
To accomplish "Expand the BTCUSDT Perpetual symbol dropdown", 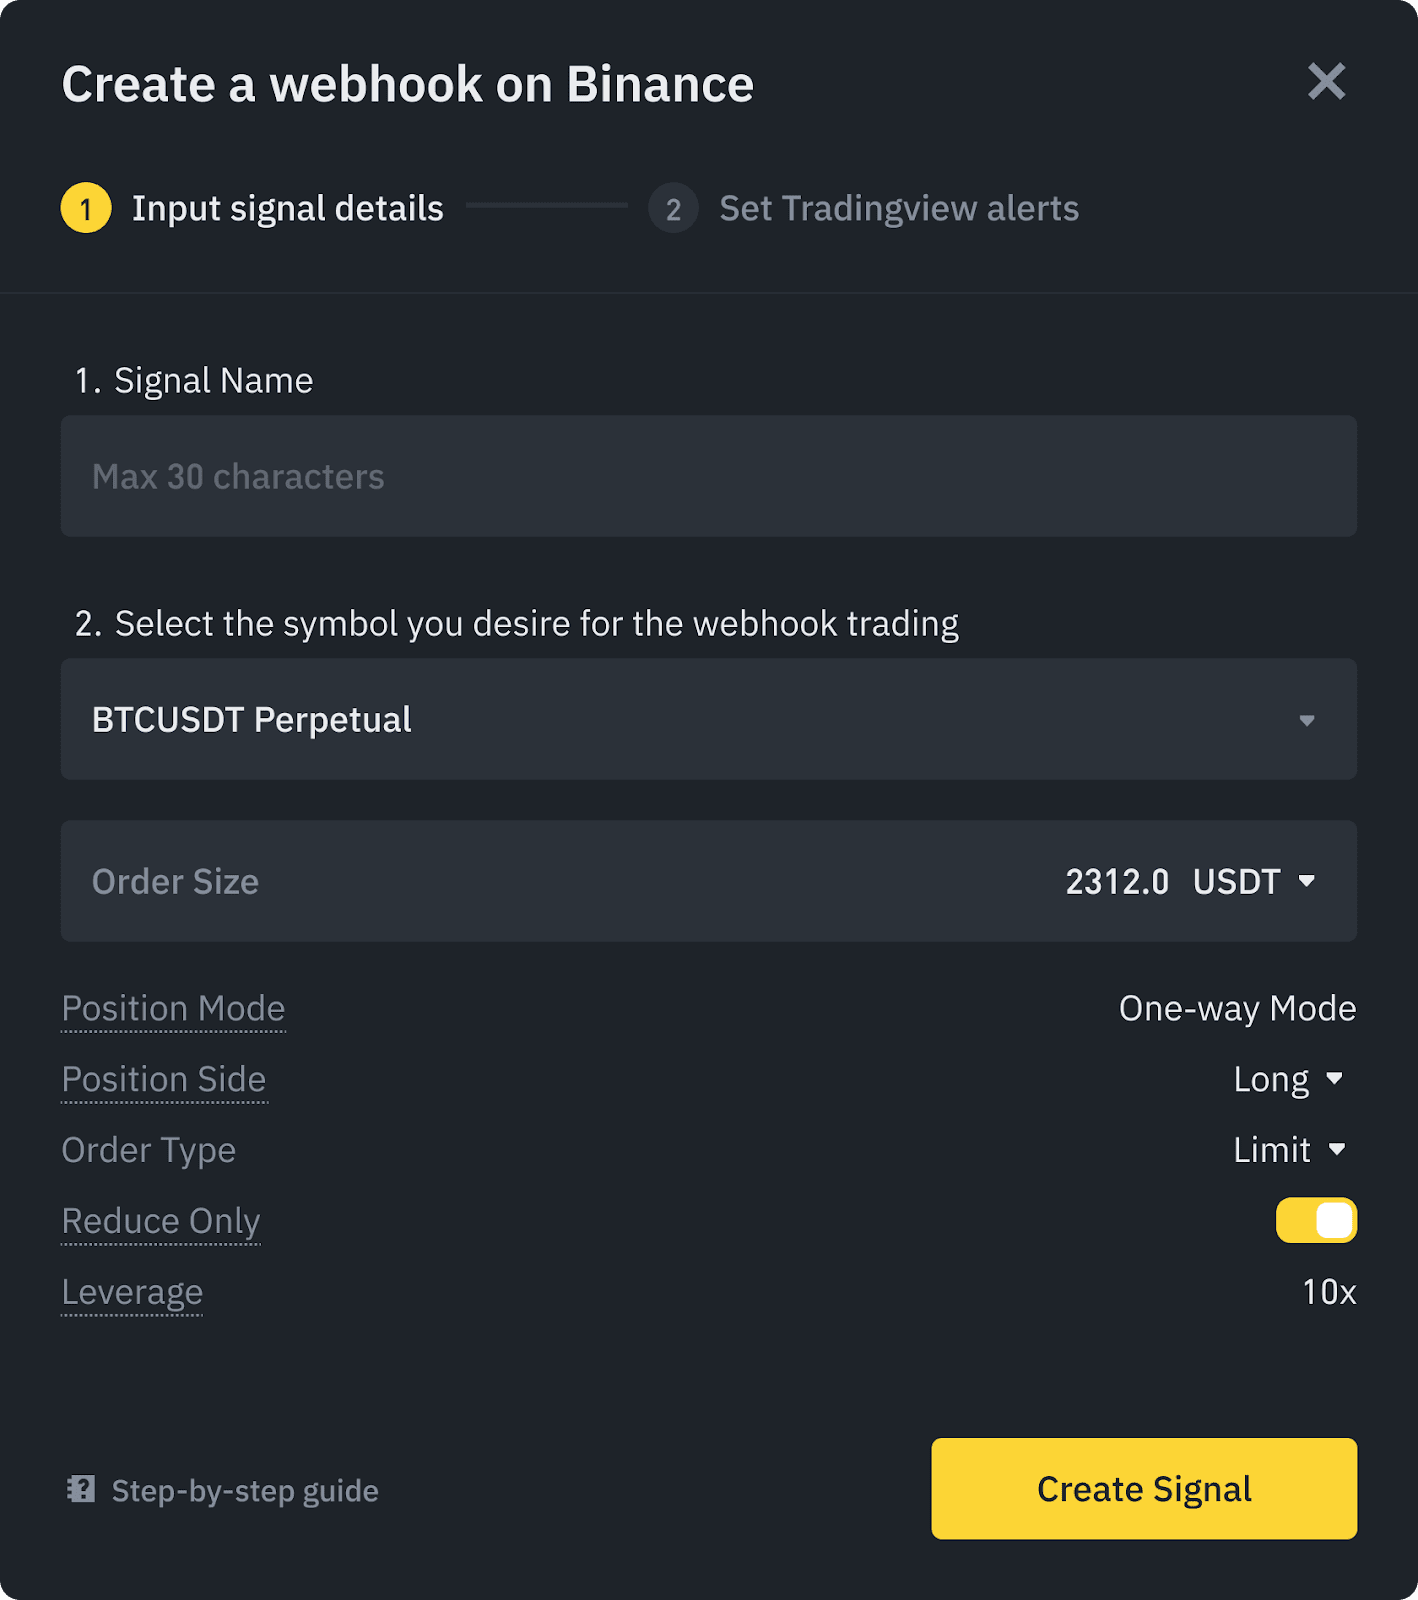I will point(709,719).
